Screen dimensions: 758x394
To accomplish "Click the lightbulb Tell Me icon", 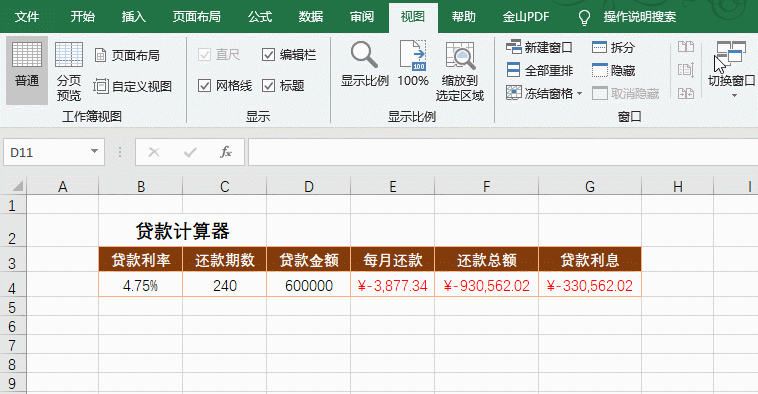I will click(584, 17).
